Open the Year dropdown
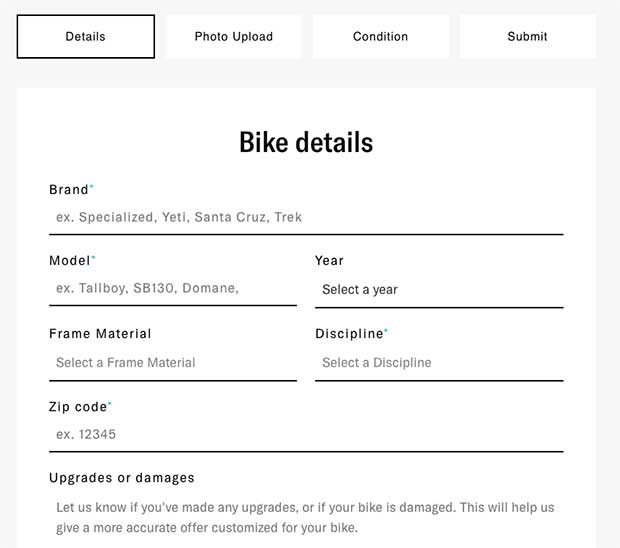Viewport: 620px width, 548px height. pyautogui.click(x=439, y=290)
